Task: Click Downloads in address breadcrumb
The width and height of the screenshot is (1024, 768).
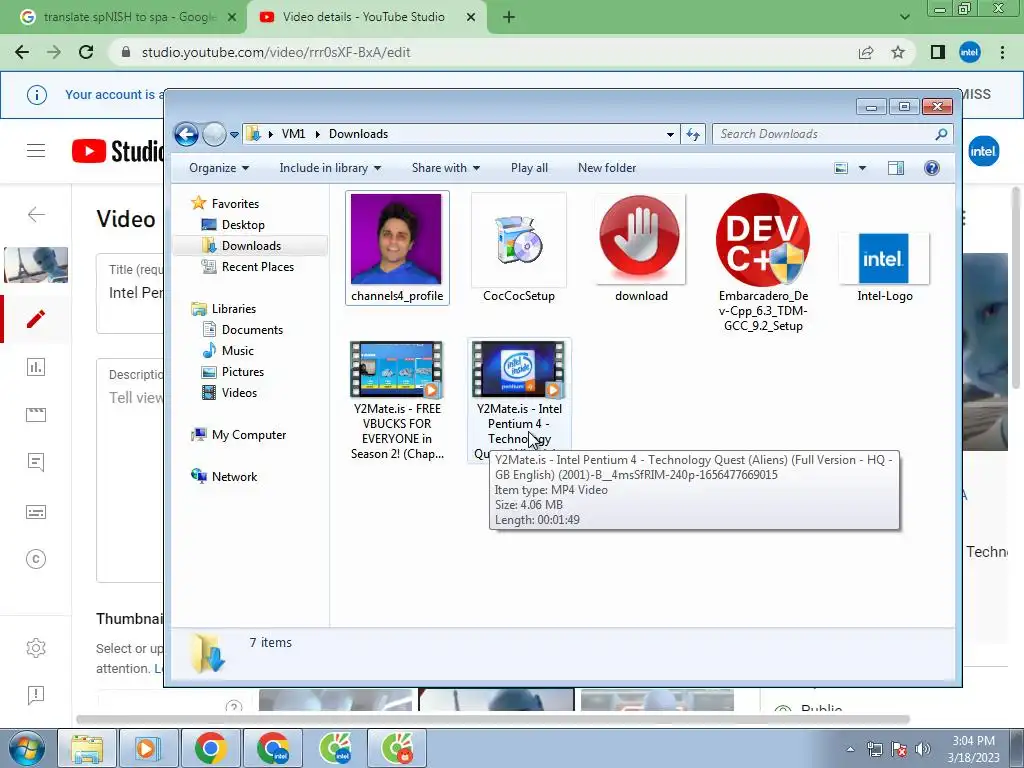Action: (x=358, y=134)
